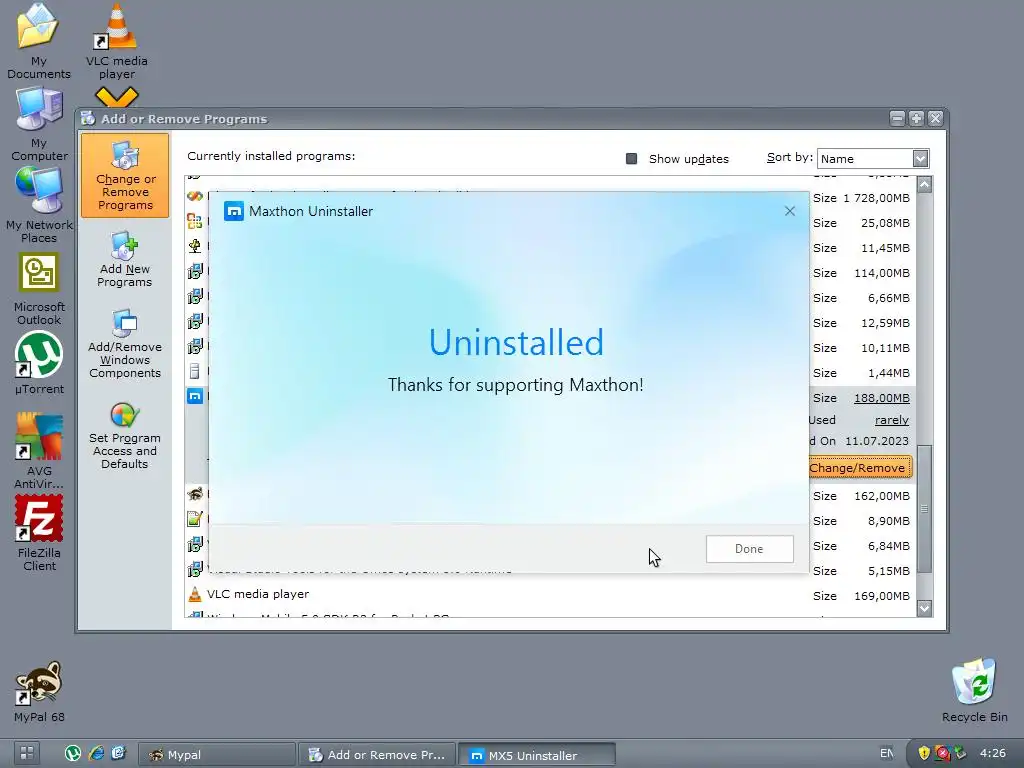Launch FileZilla Client desktop shortcut
Screen dimensions: 1024x768
point(39,533)
